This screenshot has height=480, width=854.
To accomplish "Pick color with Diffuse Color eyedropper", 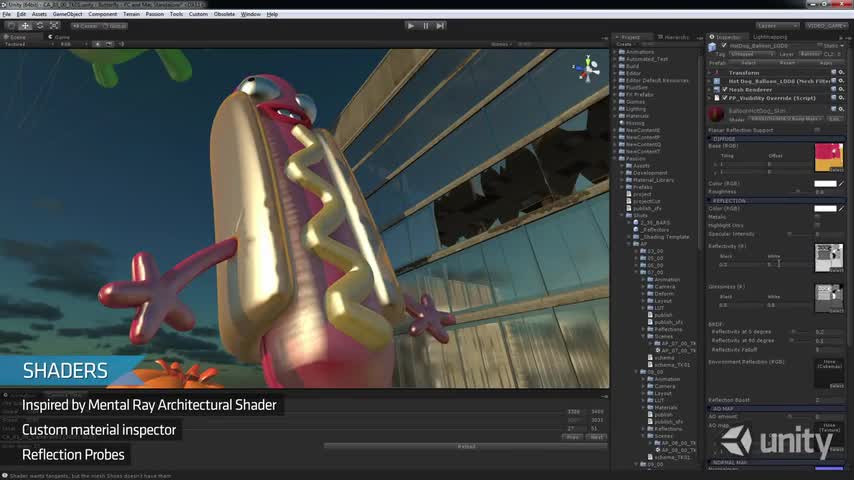I will 841,184.
